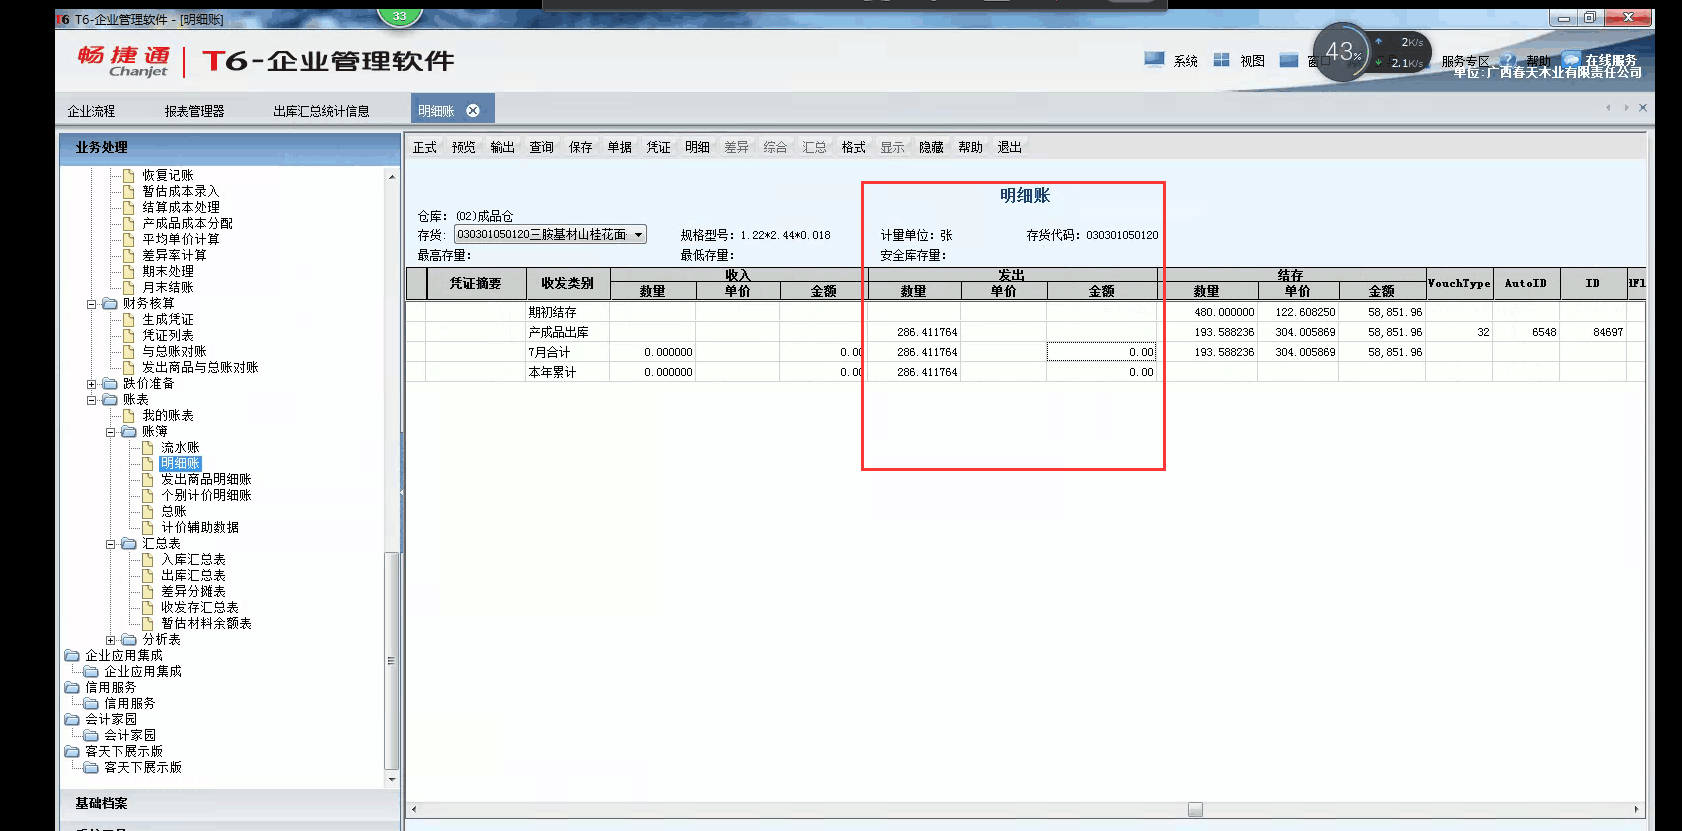Collapse the 汇总表 tree node
This screenshot has width=1682, height=831.
[x=110, y=543]
